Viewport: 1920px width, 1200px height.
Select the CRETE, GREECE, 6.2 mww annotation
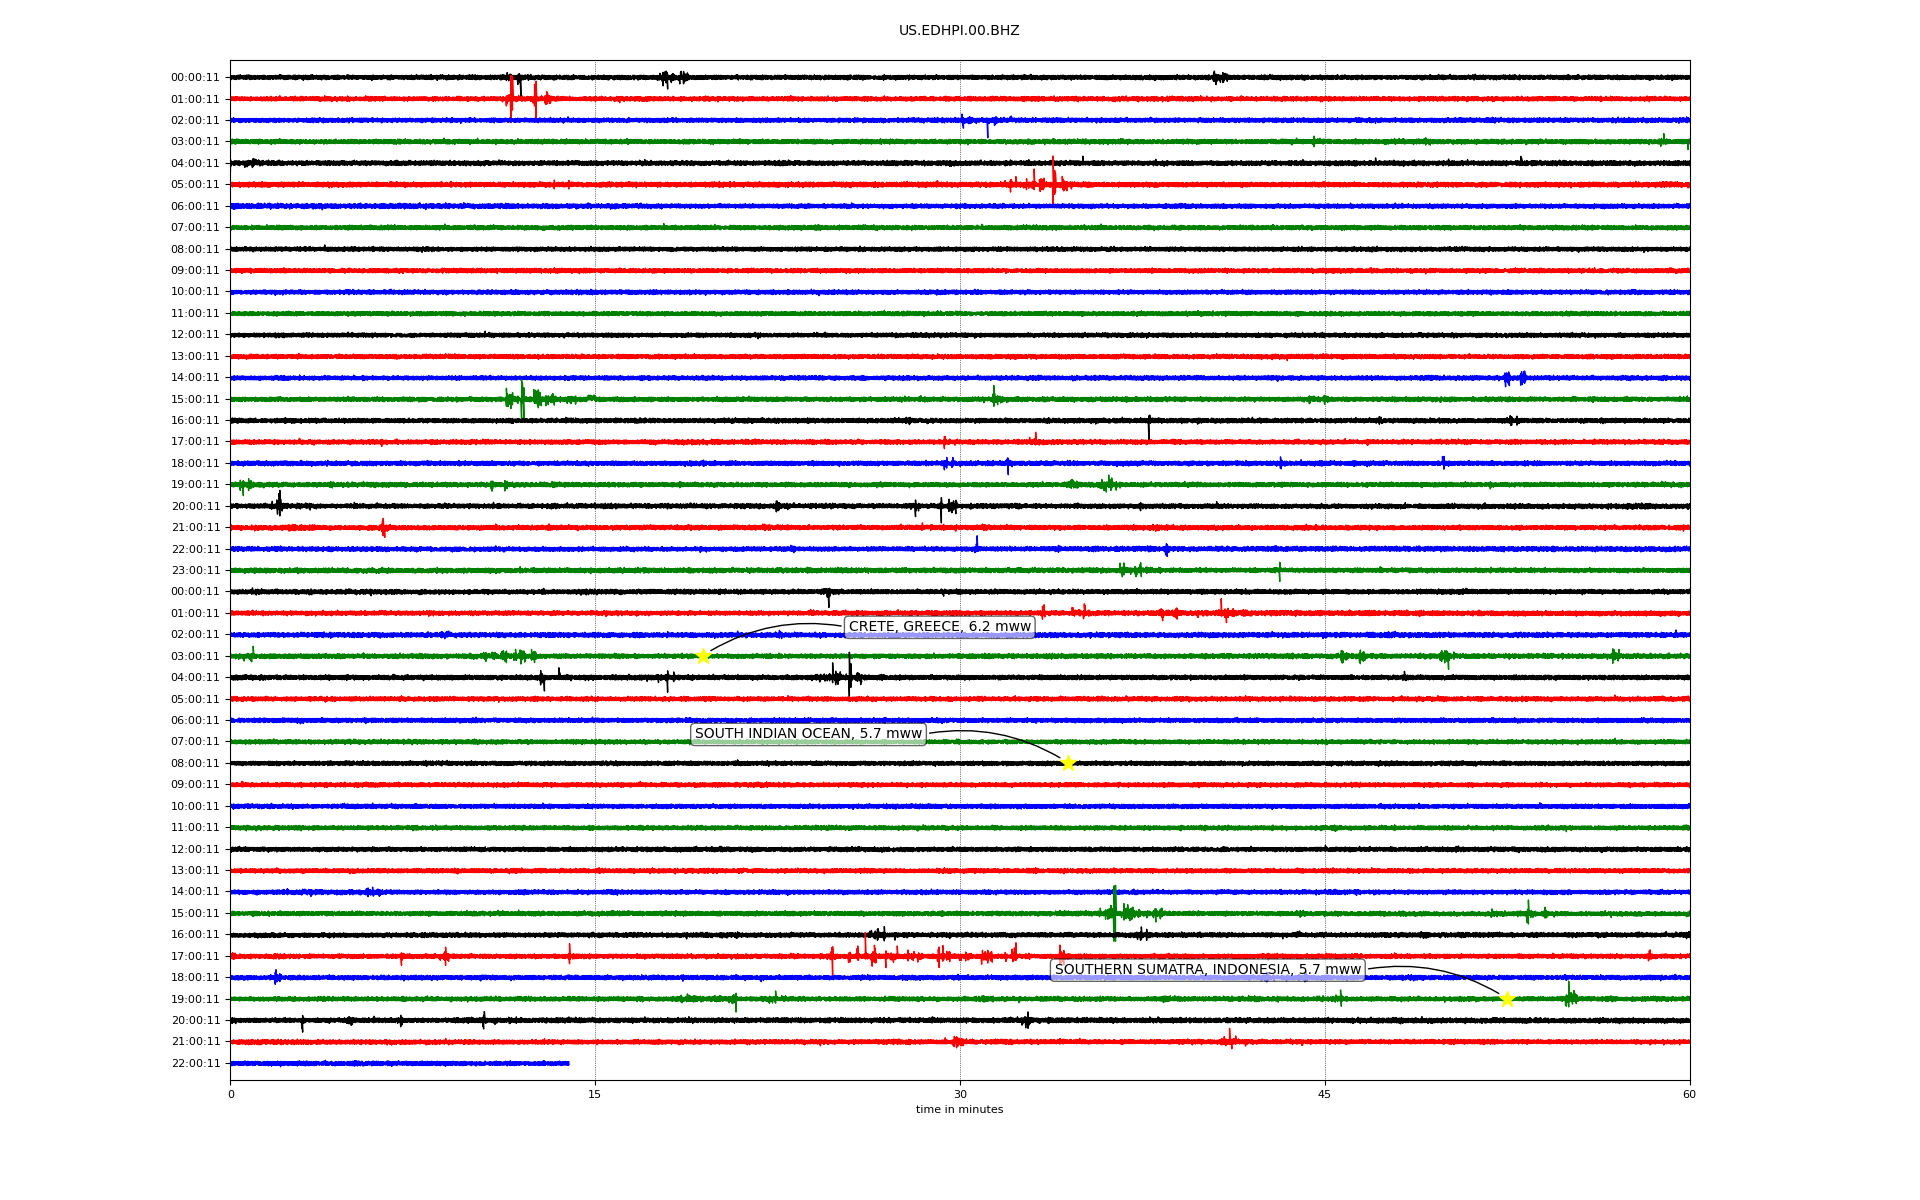939,627
